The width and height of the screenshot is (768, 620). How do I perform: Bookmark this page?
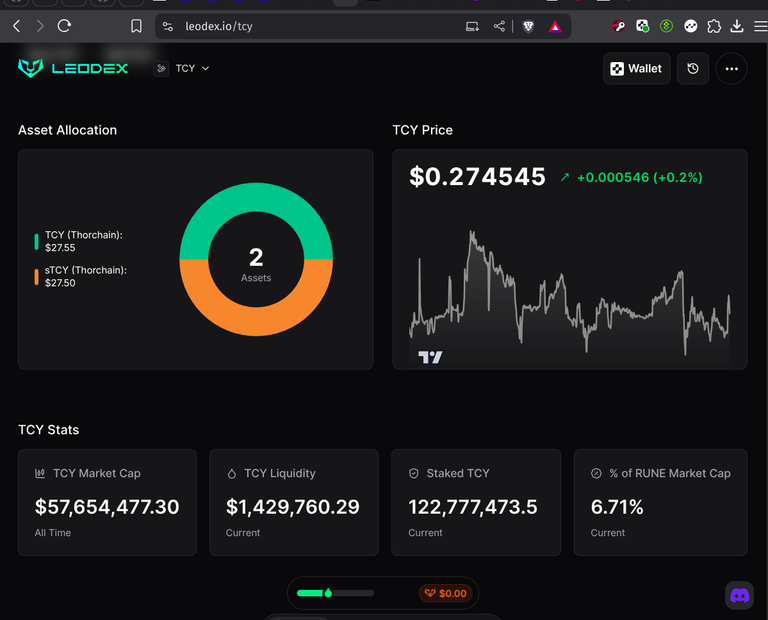tap(136, 26)
